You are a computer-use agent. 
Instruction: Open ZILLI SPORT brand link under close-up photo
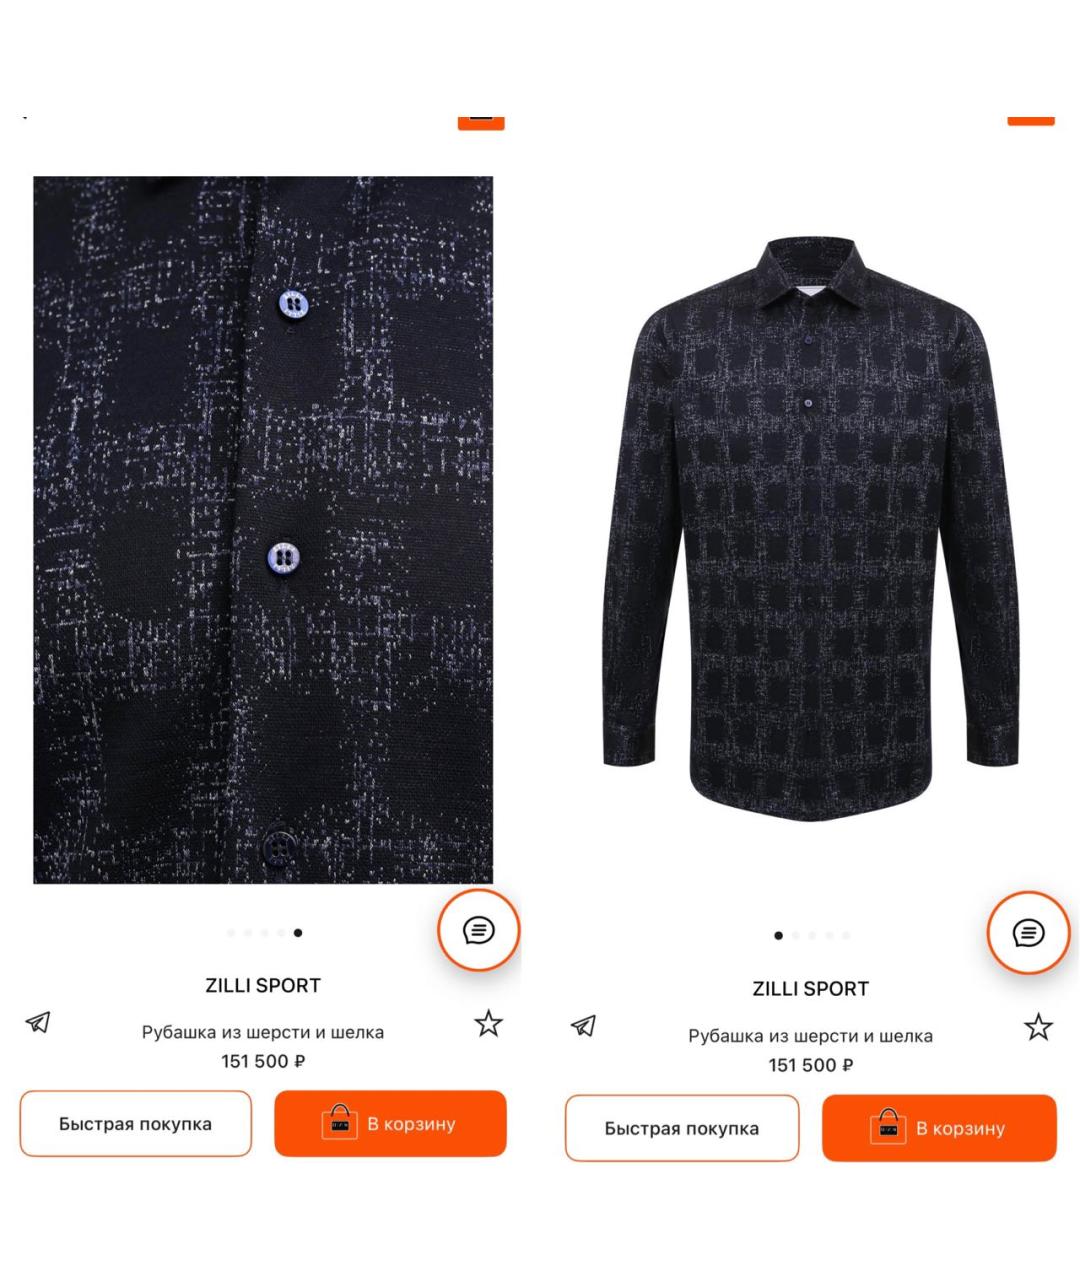point(263,985)
